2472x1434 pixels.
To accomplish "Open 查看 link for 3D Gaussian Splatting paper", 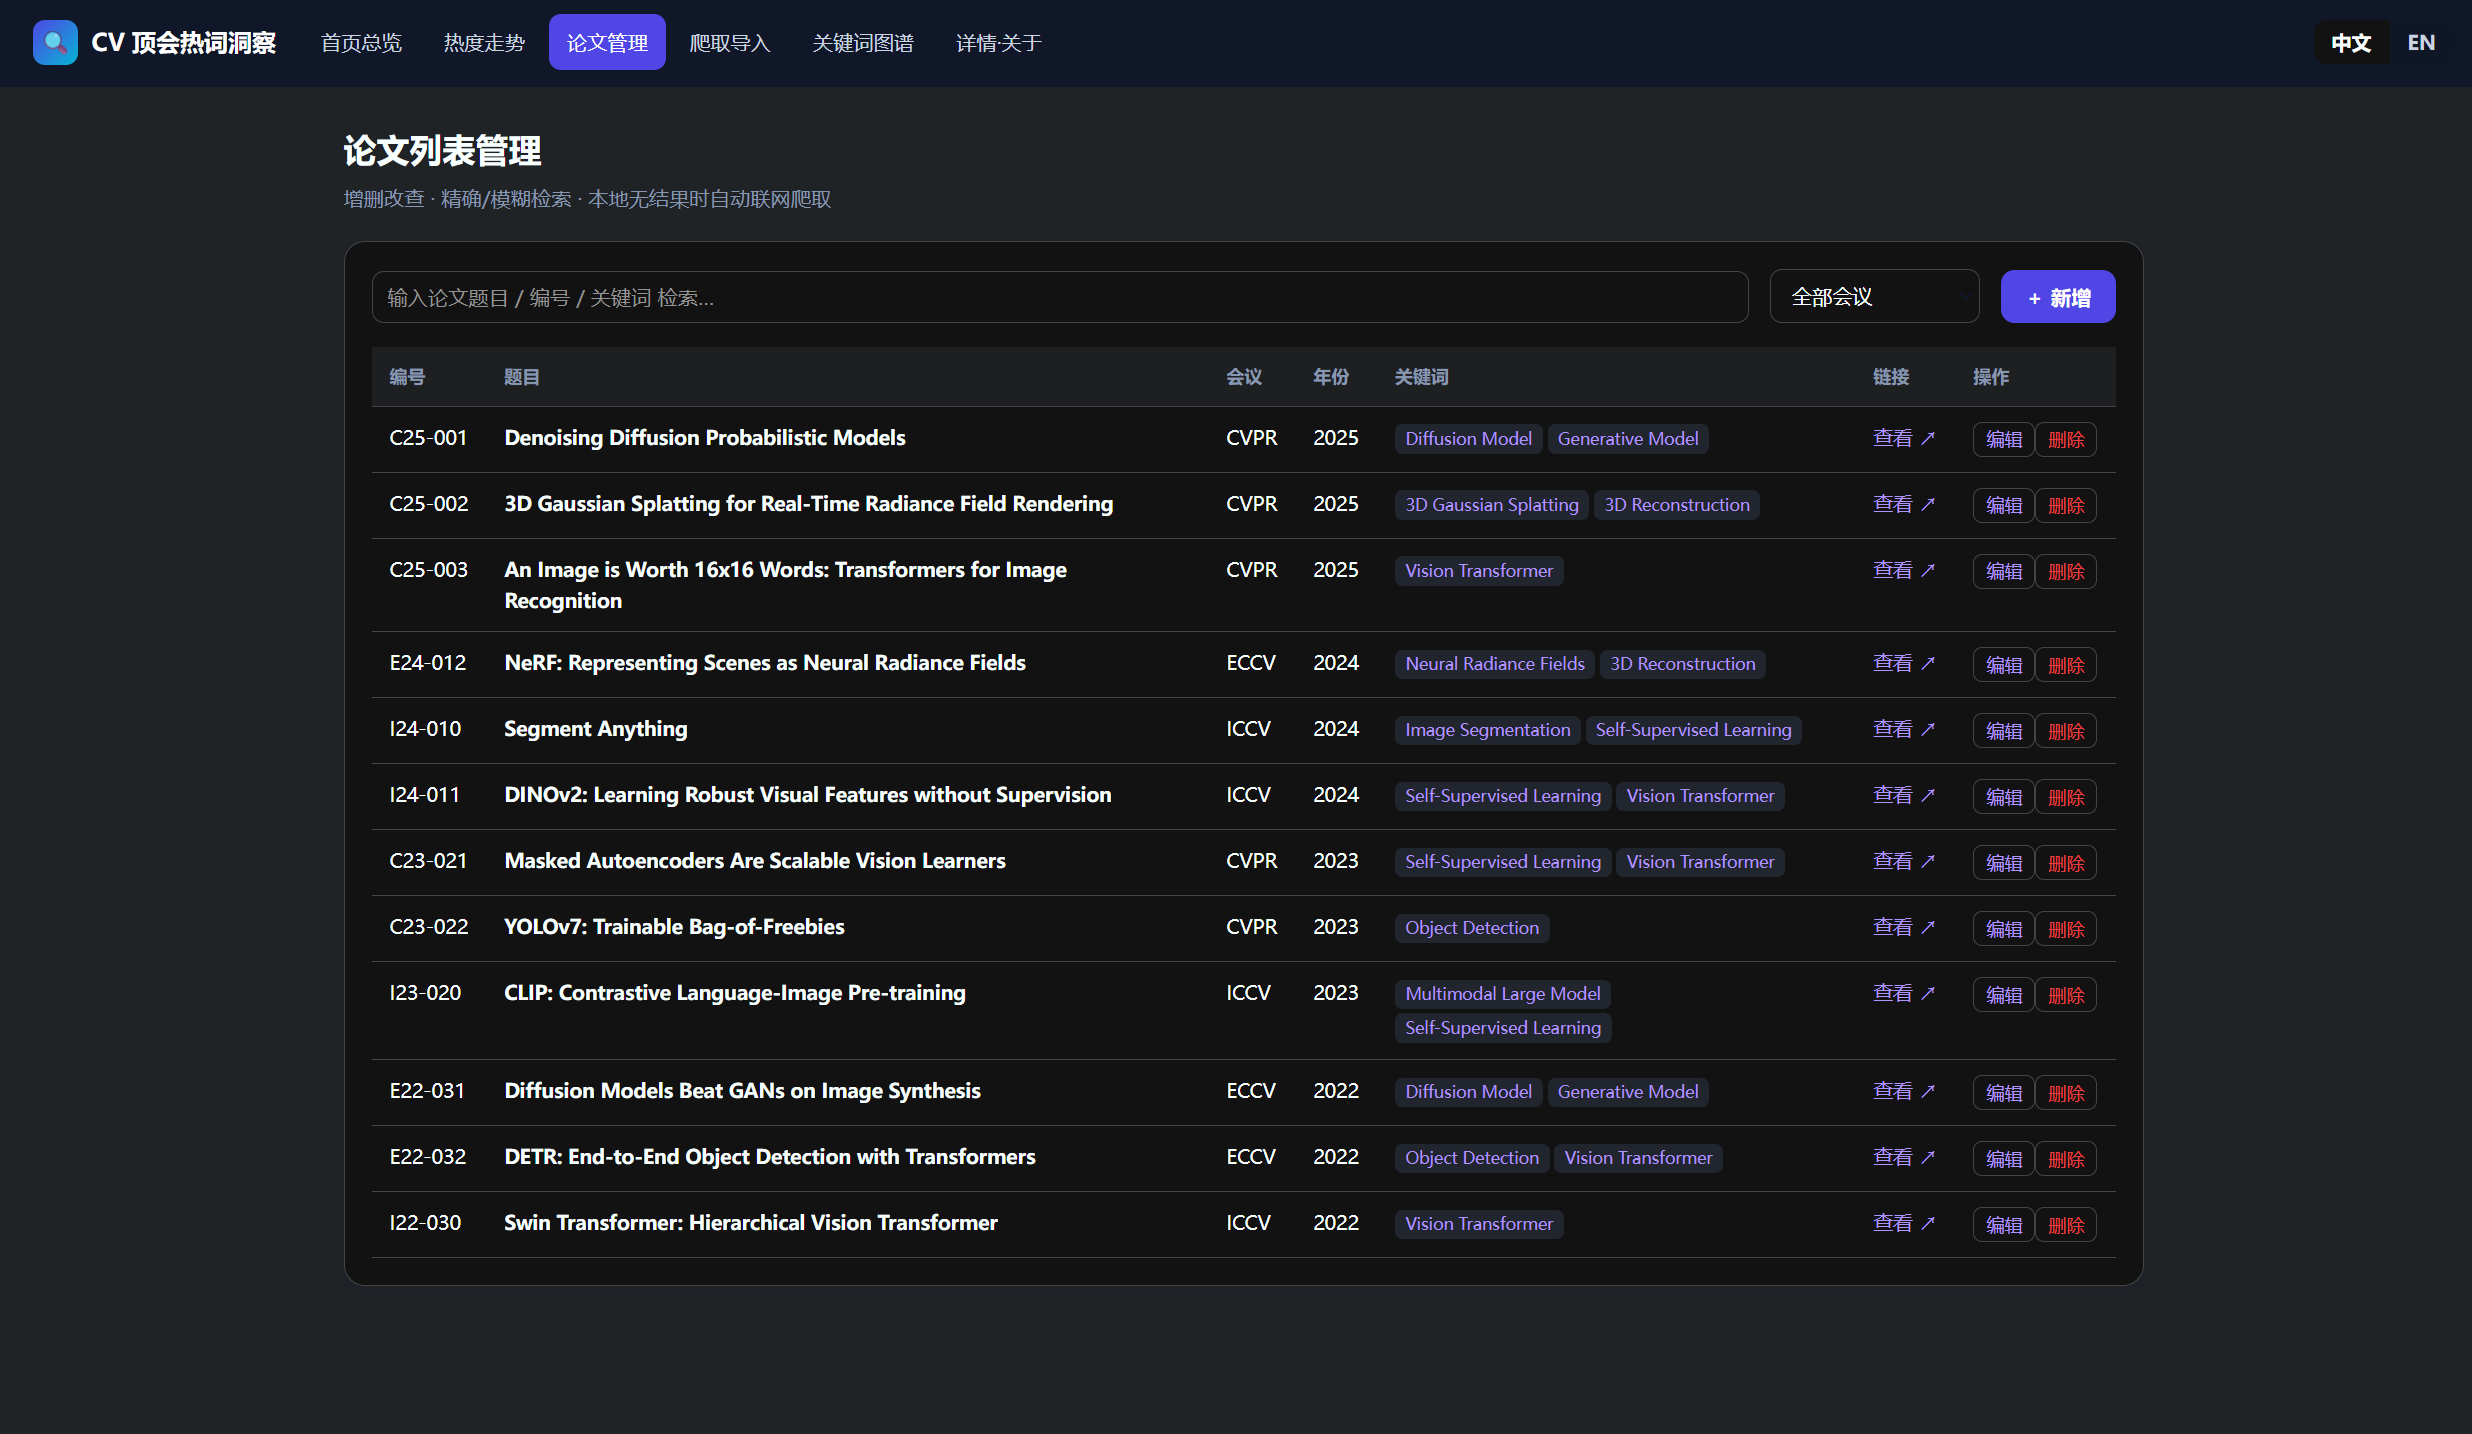I will (x=1904, y=504).
